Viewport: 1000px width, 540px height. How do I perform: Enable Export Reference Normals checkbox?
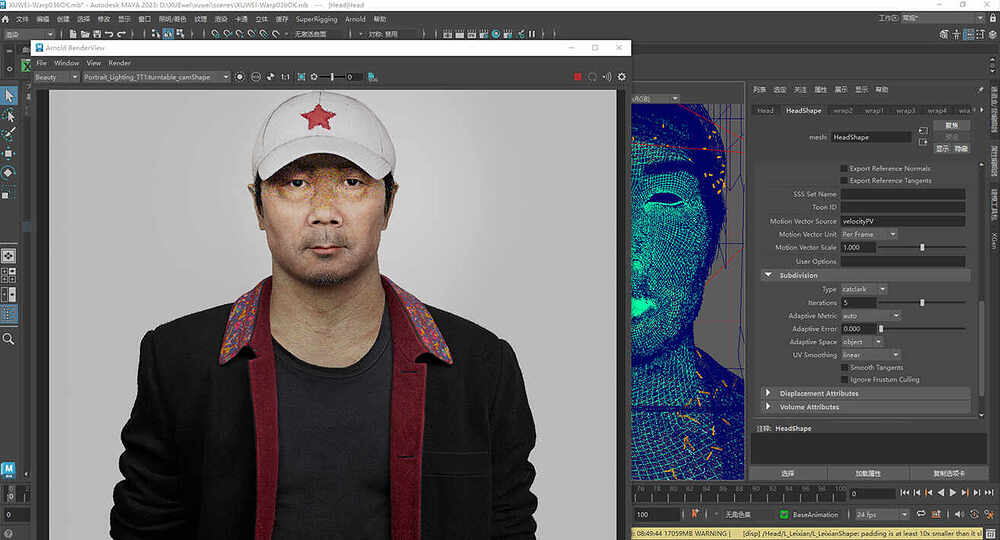(x=844, y=168)
